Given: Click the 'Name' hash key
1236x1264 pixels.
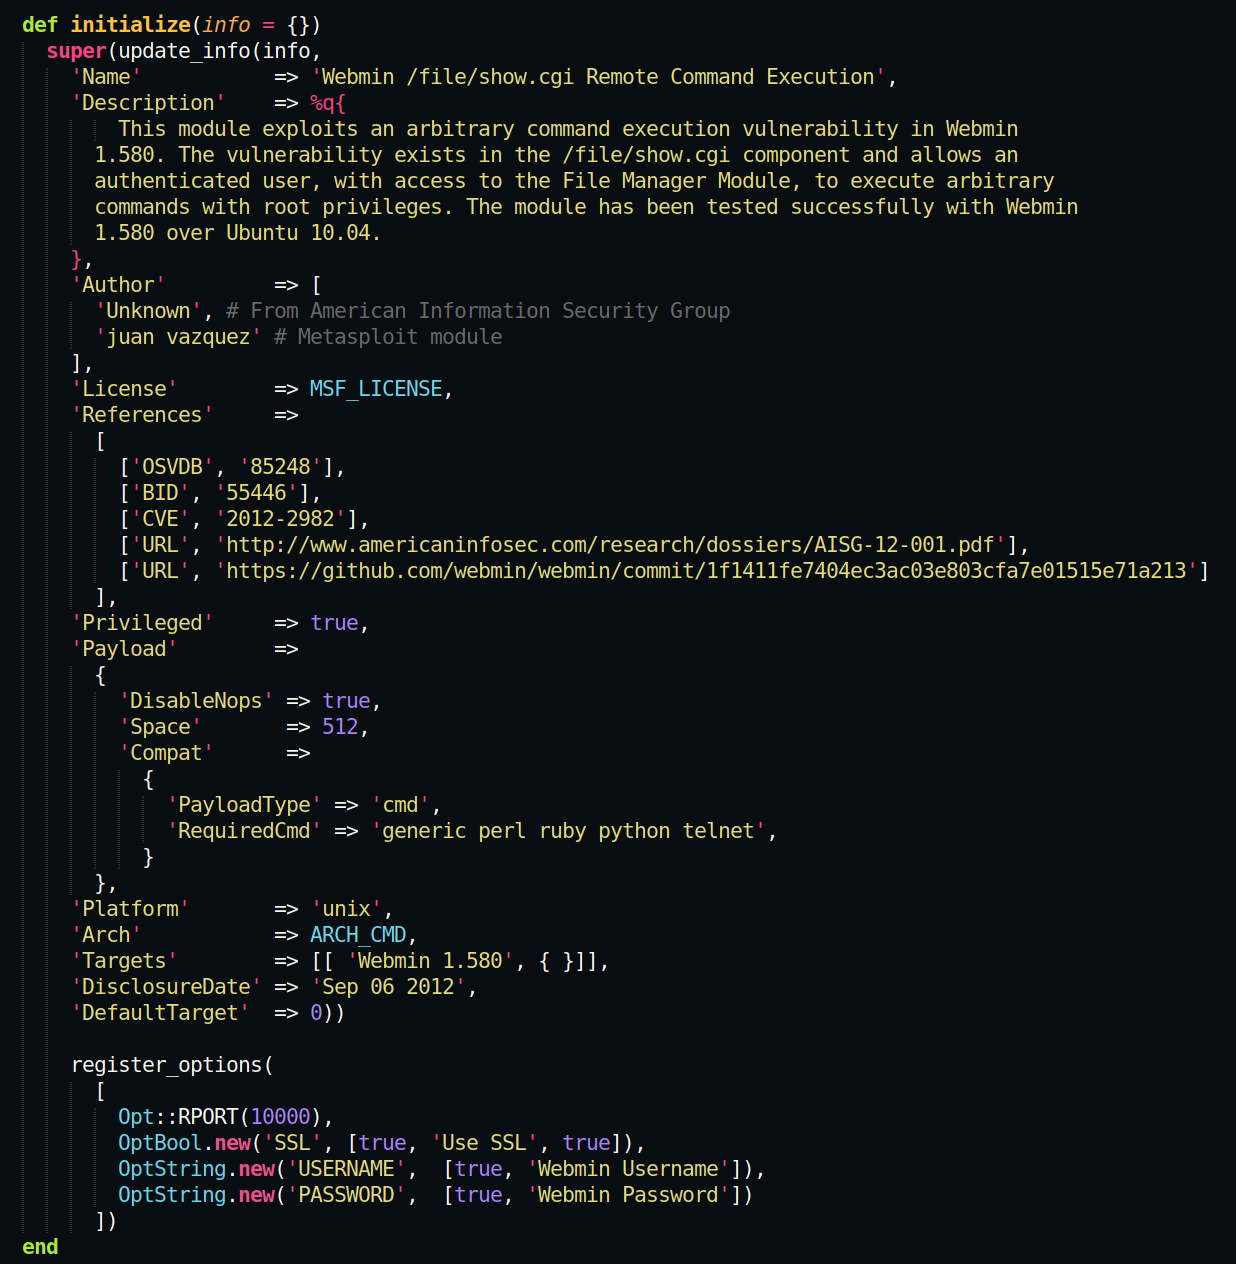Looking at the screenshot, I should tap(106, 77).
